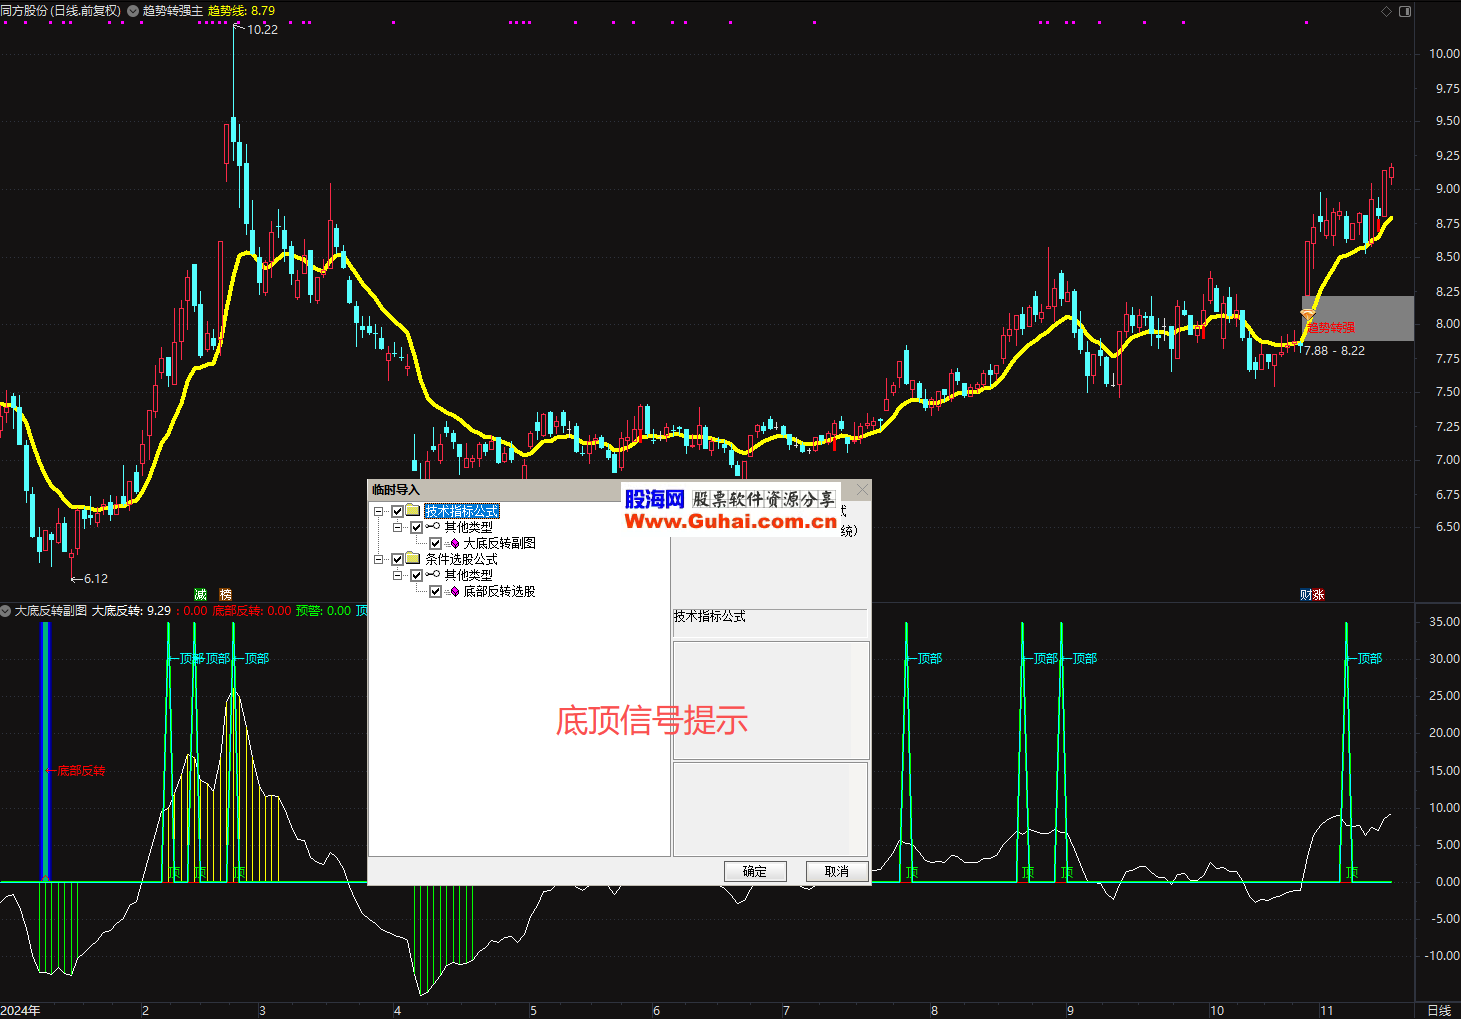Uncheck the 技术指标公式 checkbox
Screen dimensions: 1461x1019
[397, 511]
